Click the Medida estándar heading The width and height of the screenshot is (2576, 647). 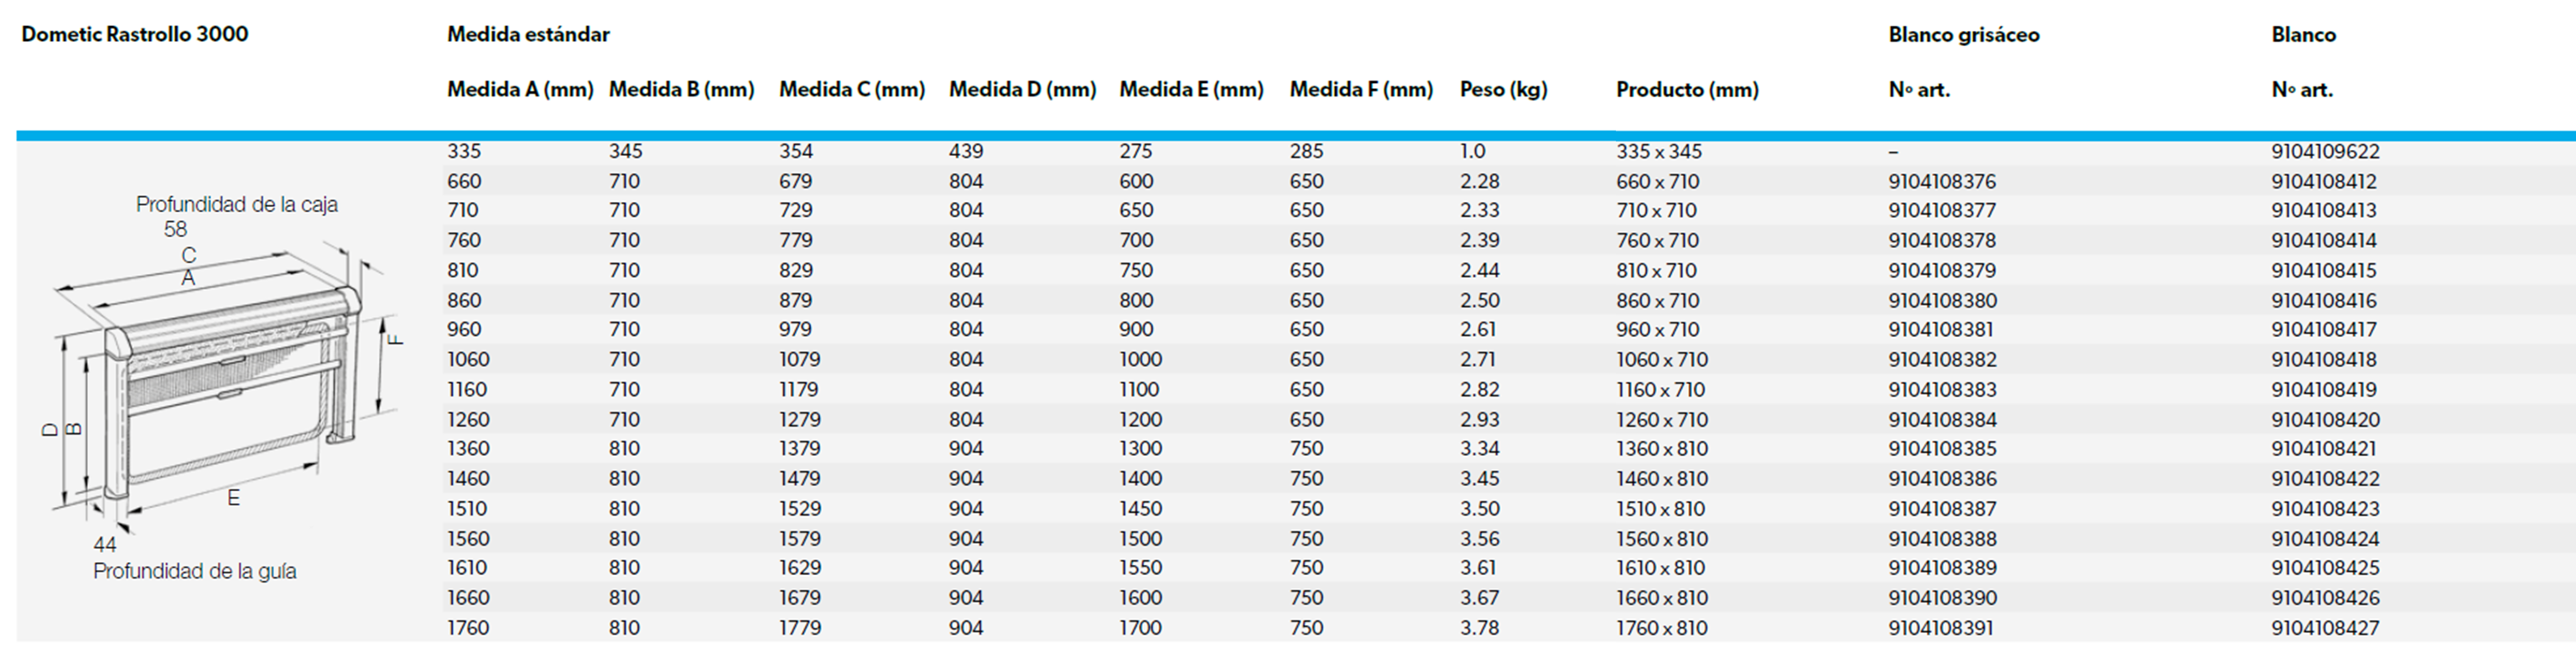point(528,34)
